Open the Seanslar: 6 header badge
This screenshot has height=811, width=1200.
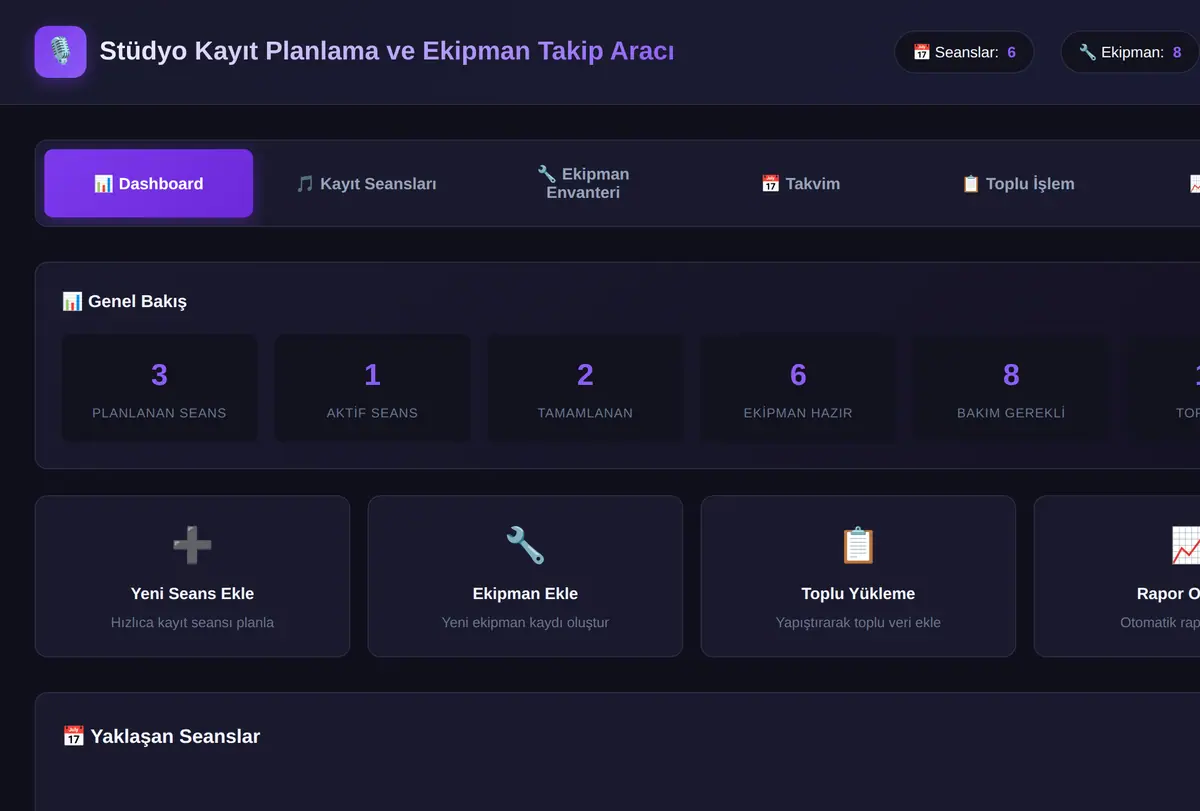(x=964, y=52)
